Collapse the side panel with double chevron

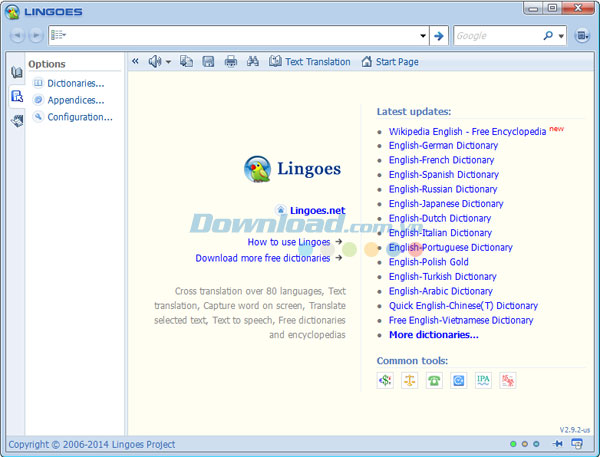coord(136,62)
